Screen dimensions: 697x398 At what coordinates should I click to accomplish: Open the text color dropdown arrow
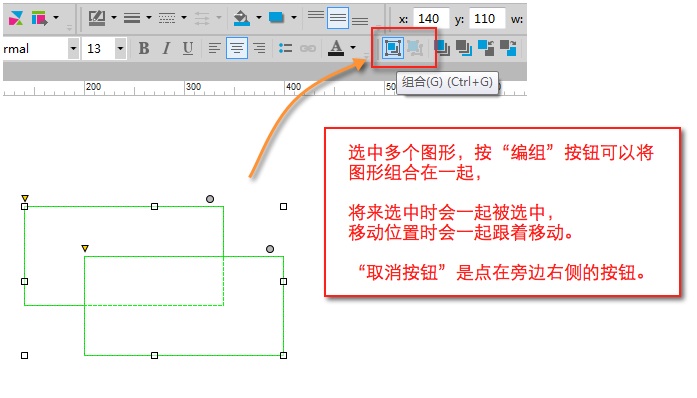pos(353,48)
